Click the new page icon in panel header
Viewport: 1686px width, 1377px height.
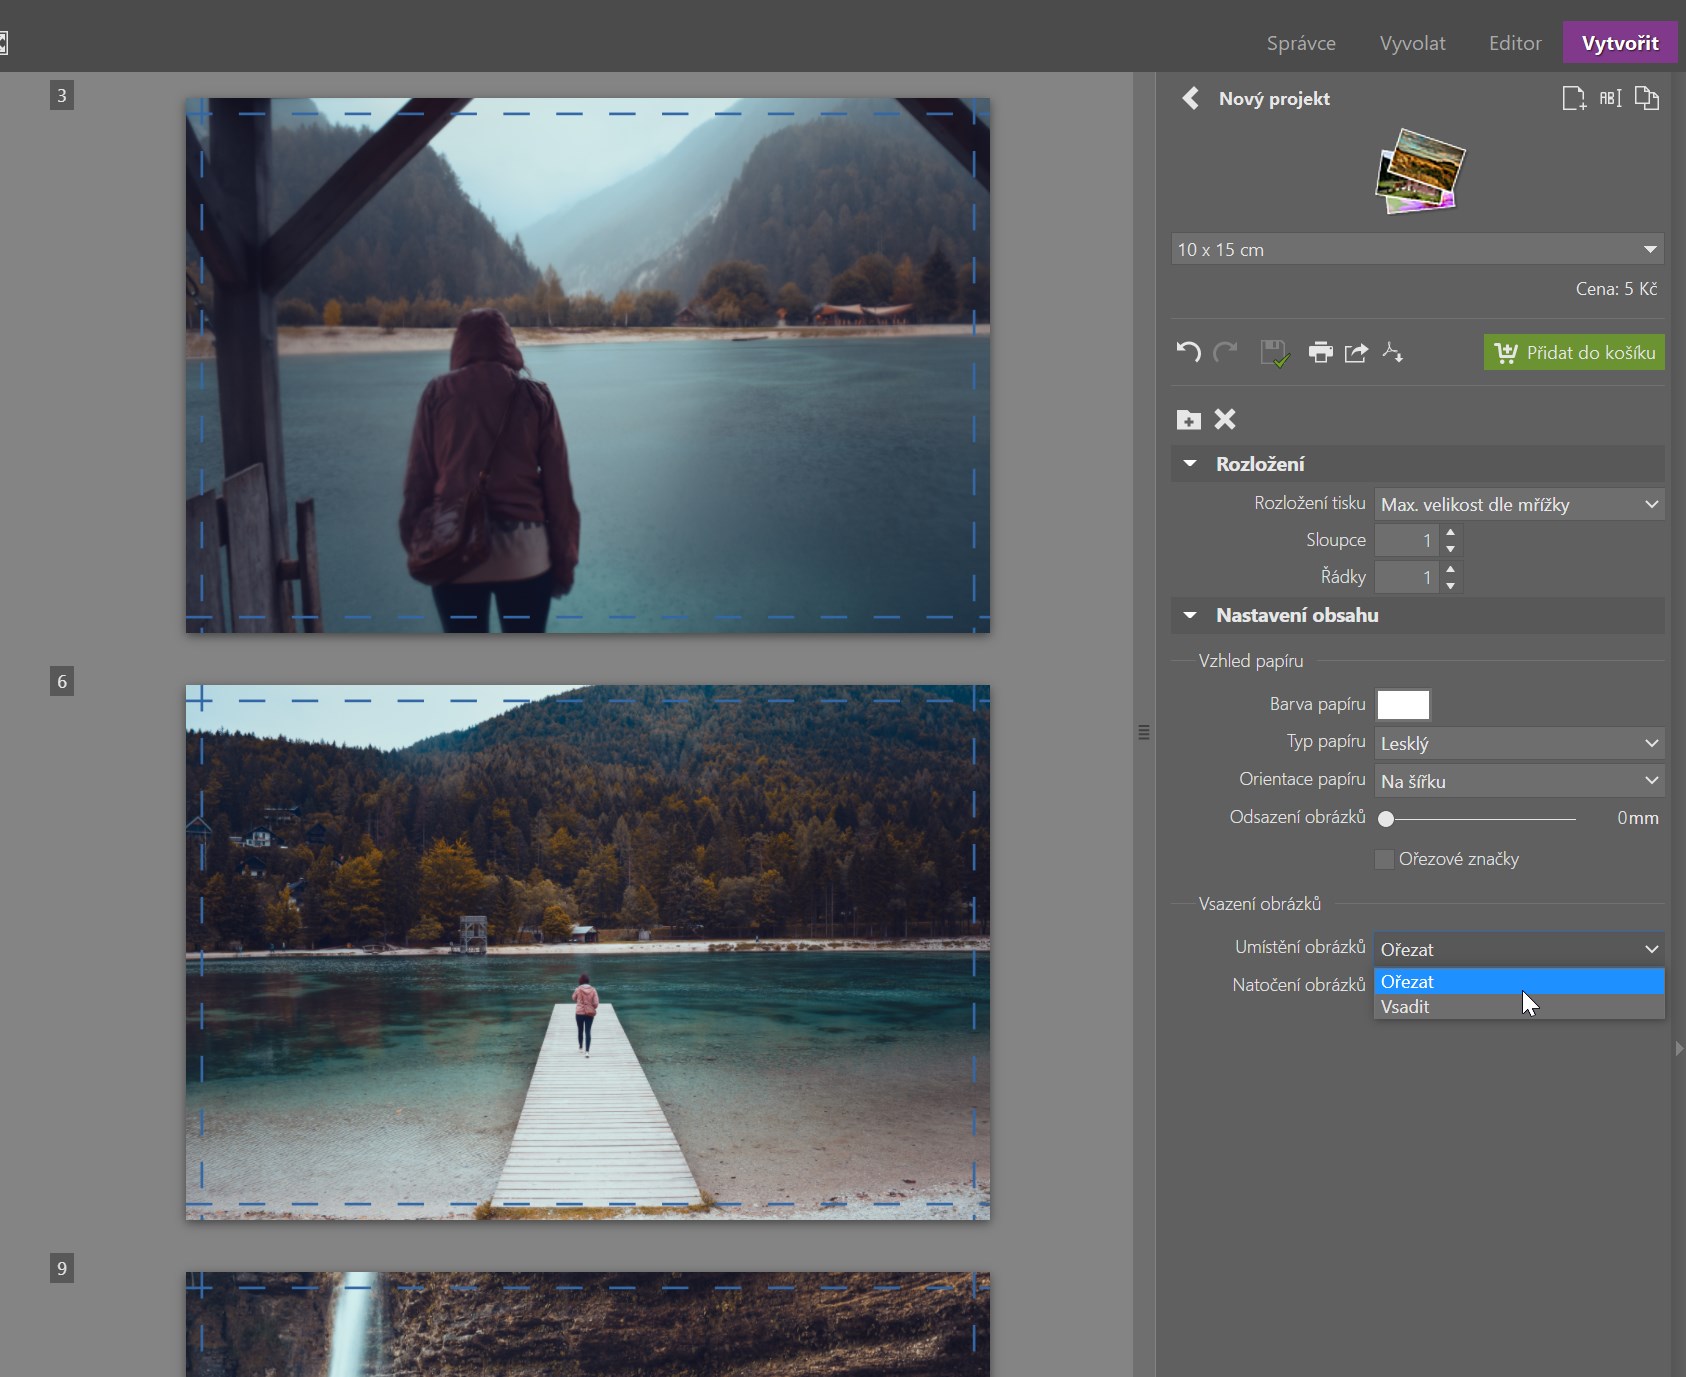click(1574, 98)
